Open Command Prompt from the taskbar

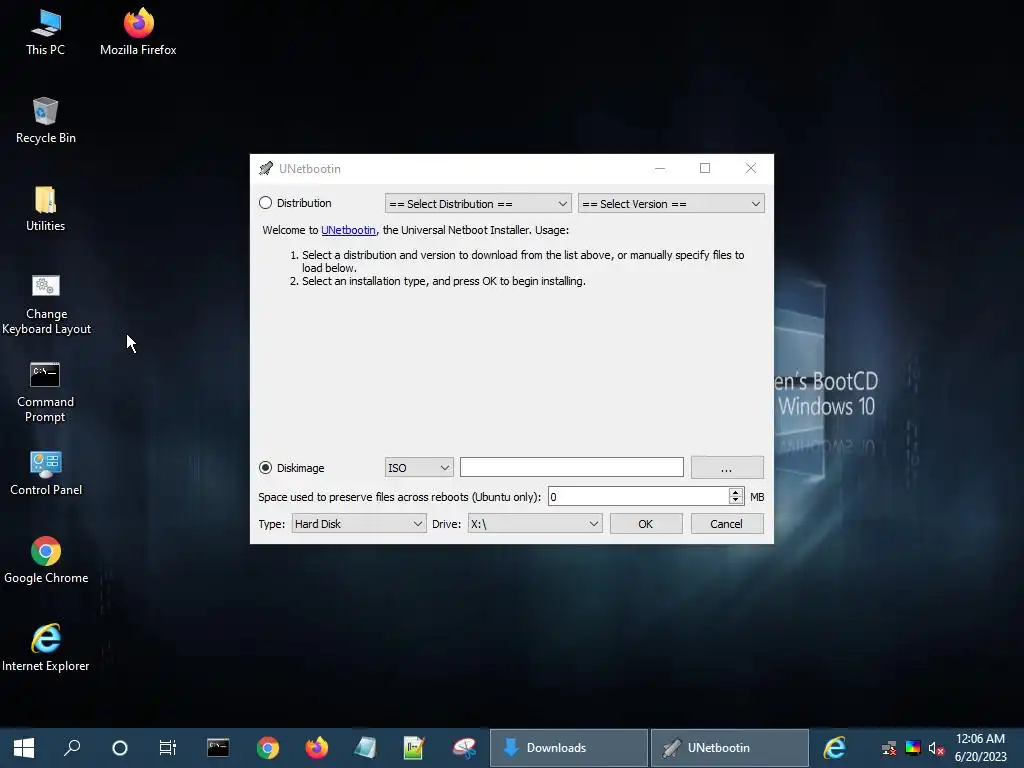click(x=218, y=748)
